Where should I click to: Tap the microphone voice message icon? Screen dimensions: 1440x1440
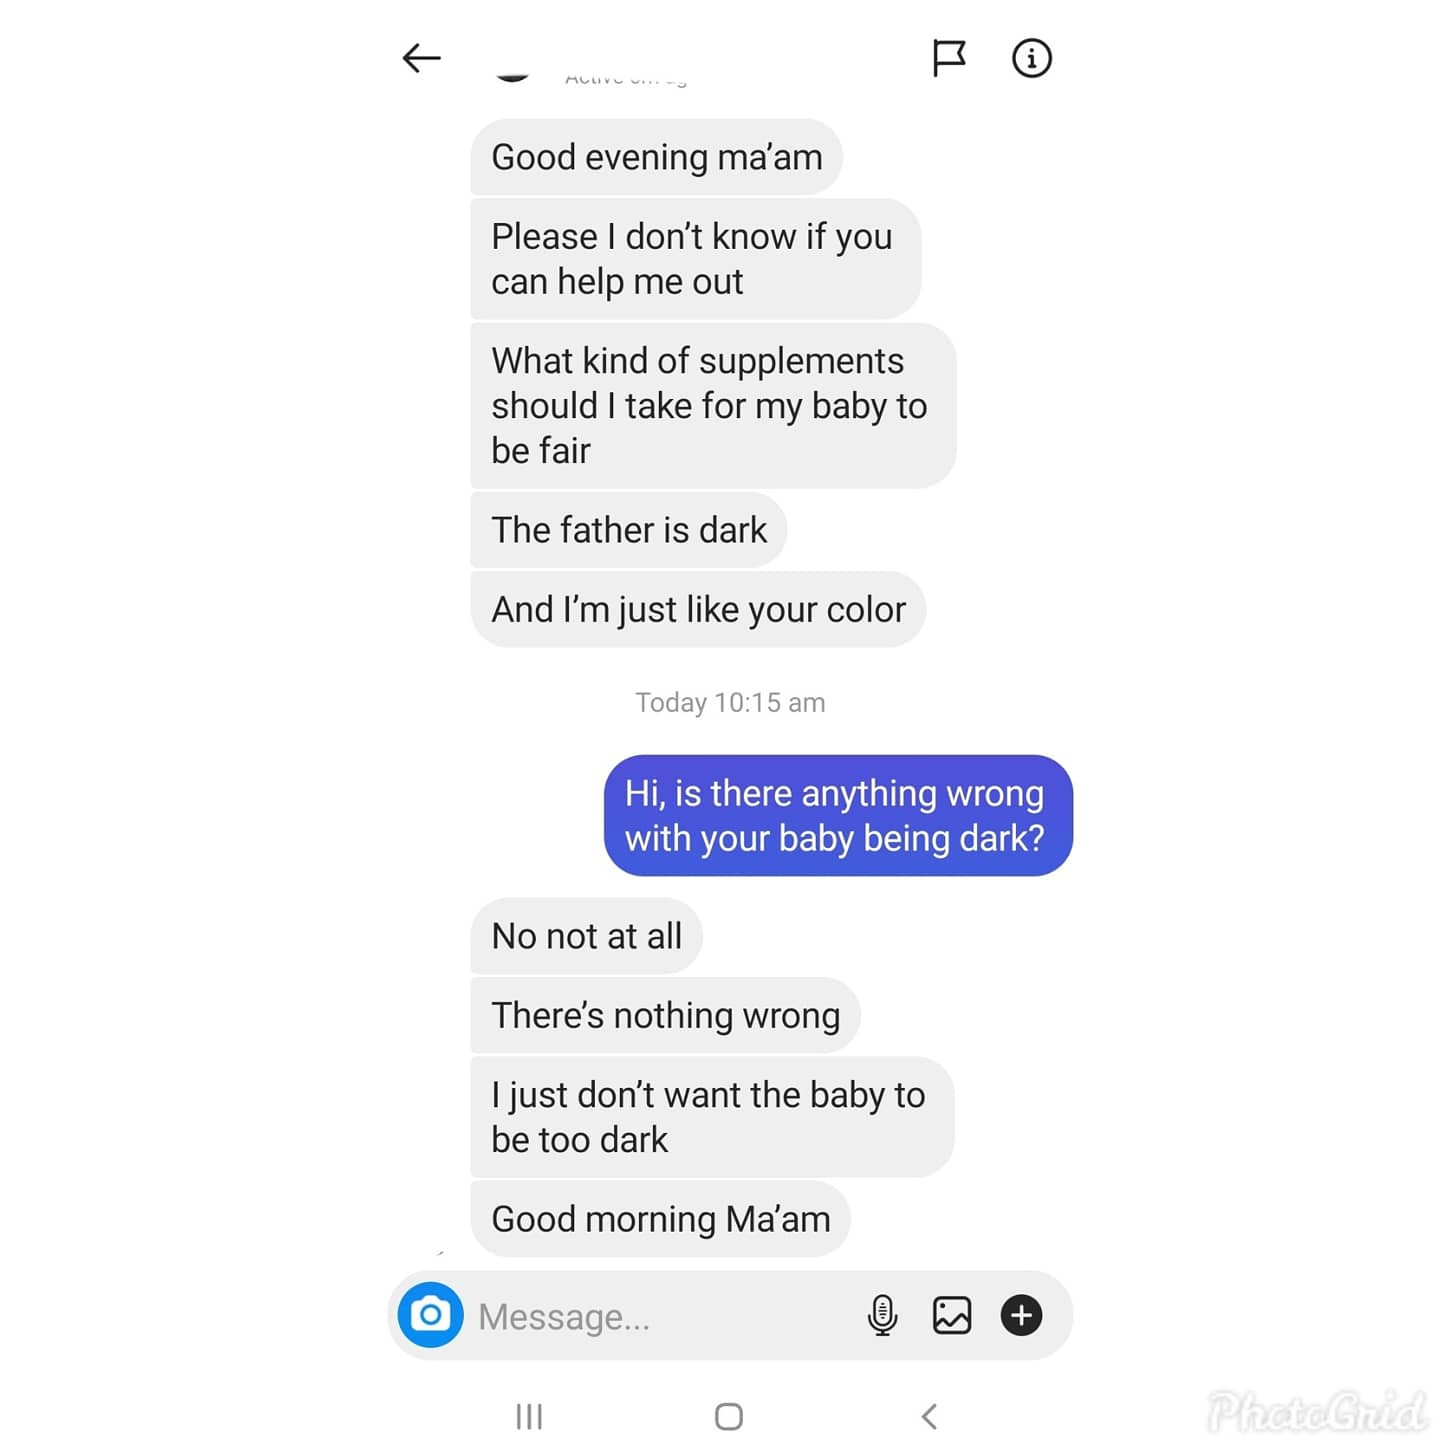pyautogui.click(x=882, y=1315)
